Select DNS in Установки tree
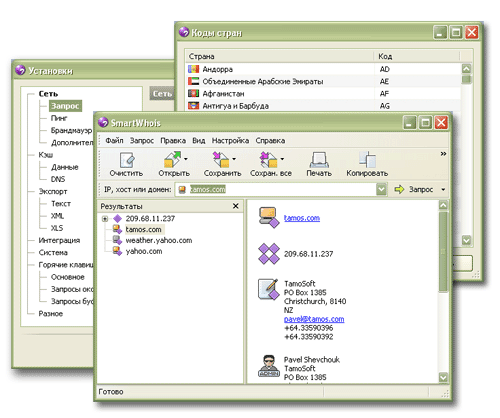 pyautogui.click(x=58, y=179)
